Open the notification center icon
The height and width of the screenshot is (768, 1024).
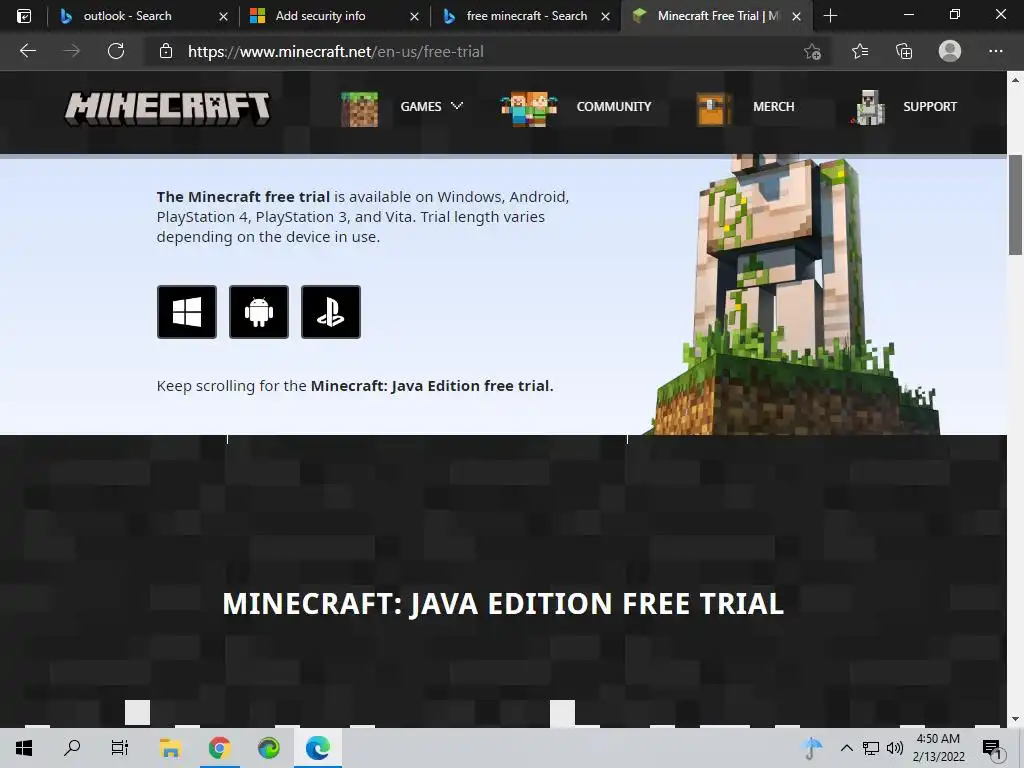992,748
